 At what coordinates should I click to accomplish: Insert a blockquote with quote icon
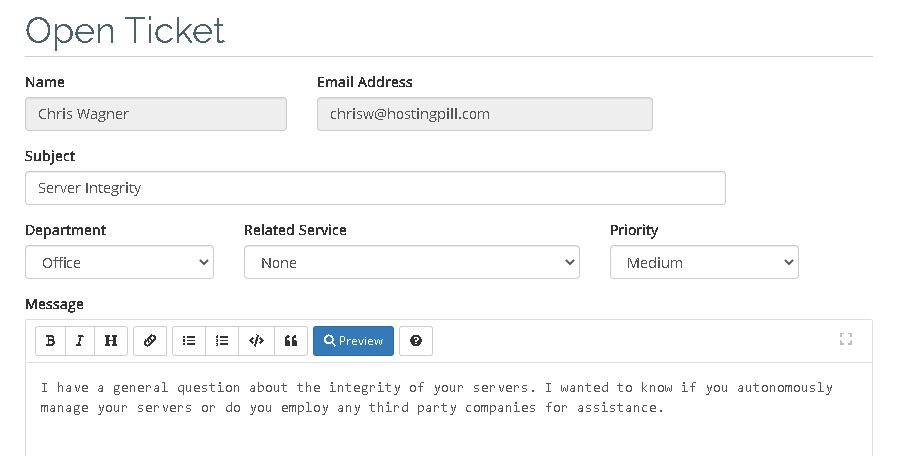[x=291, y=341]
